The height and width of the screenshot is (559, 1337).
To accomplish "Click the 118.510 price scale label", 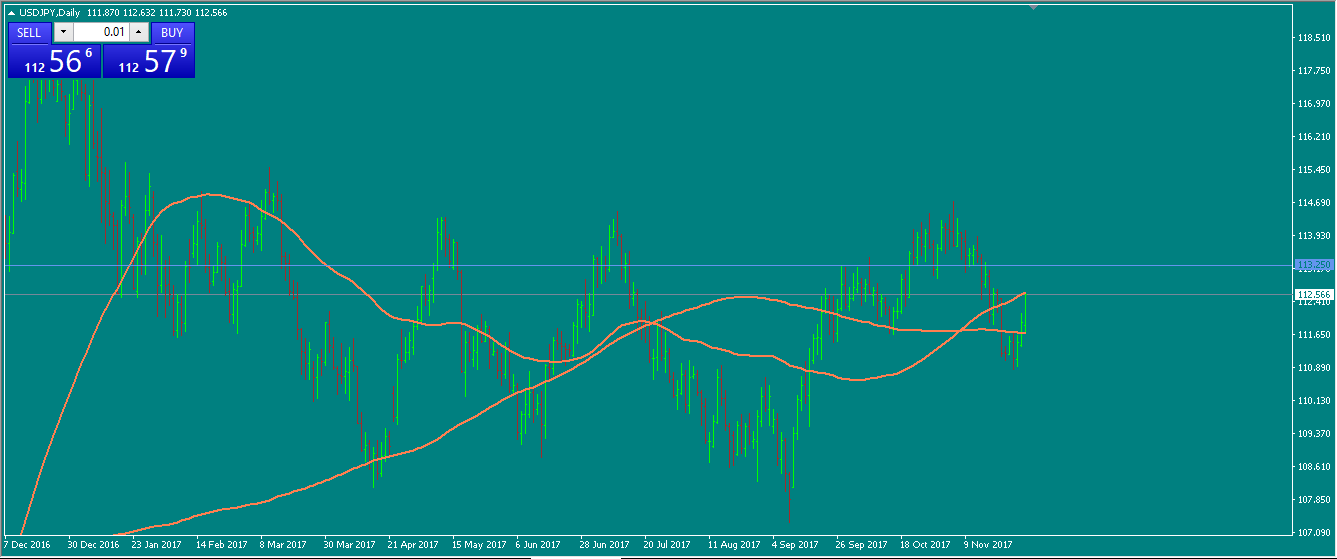I will point(1313,38).
